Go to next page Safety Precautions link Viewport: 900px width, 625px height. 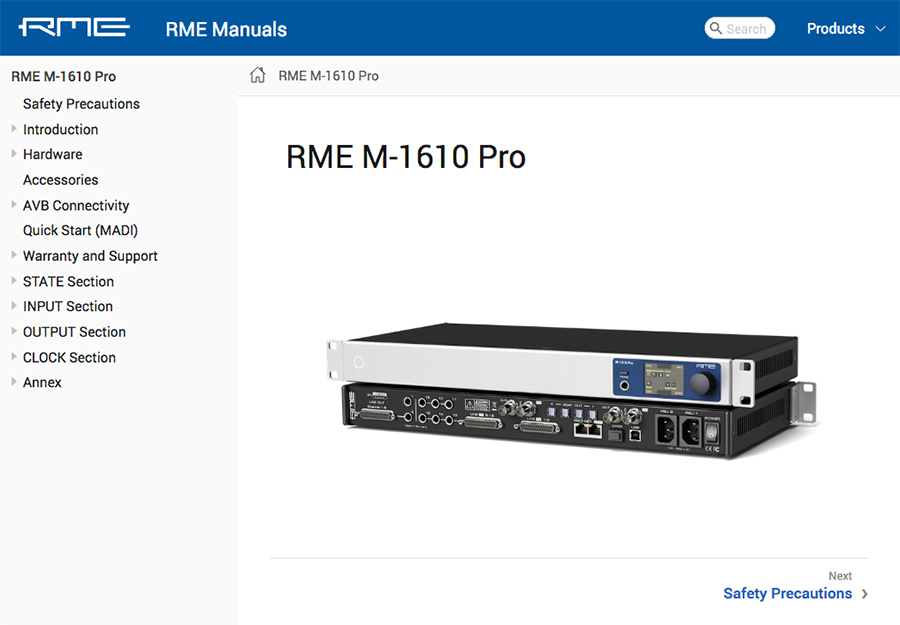point(788,593)
